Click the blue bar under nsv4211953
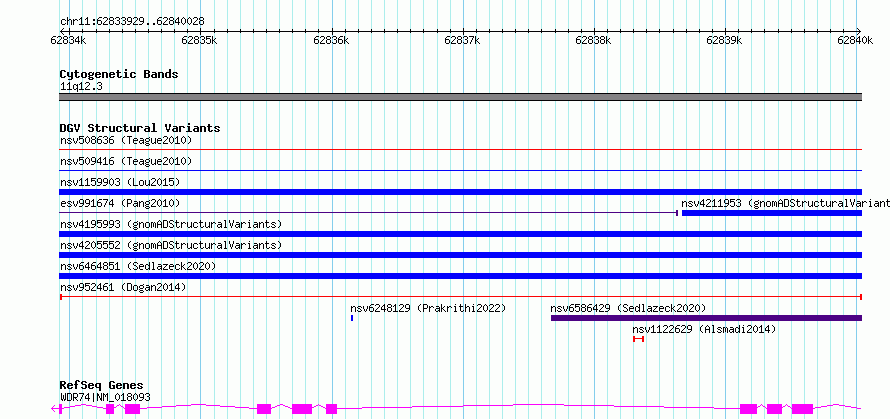890x419 pixels. click(772, 213)
